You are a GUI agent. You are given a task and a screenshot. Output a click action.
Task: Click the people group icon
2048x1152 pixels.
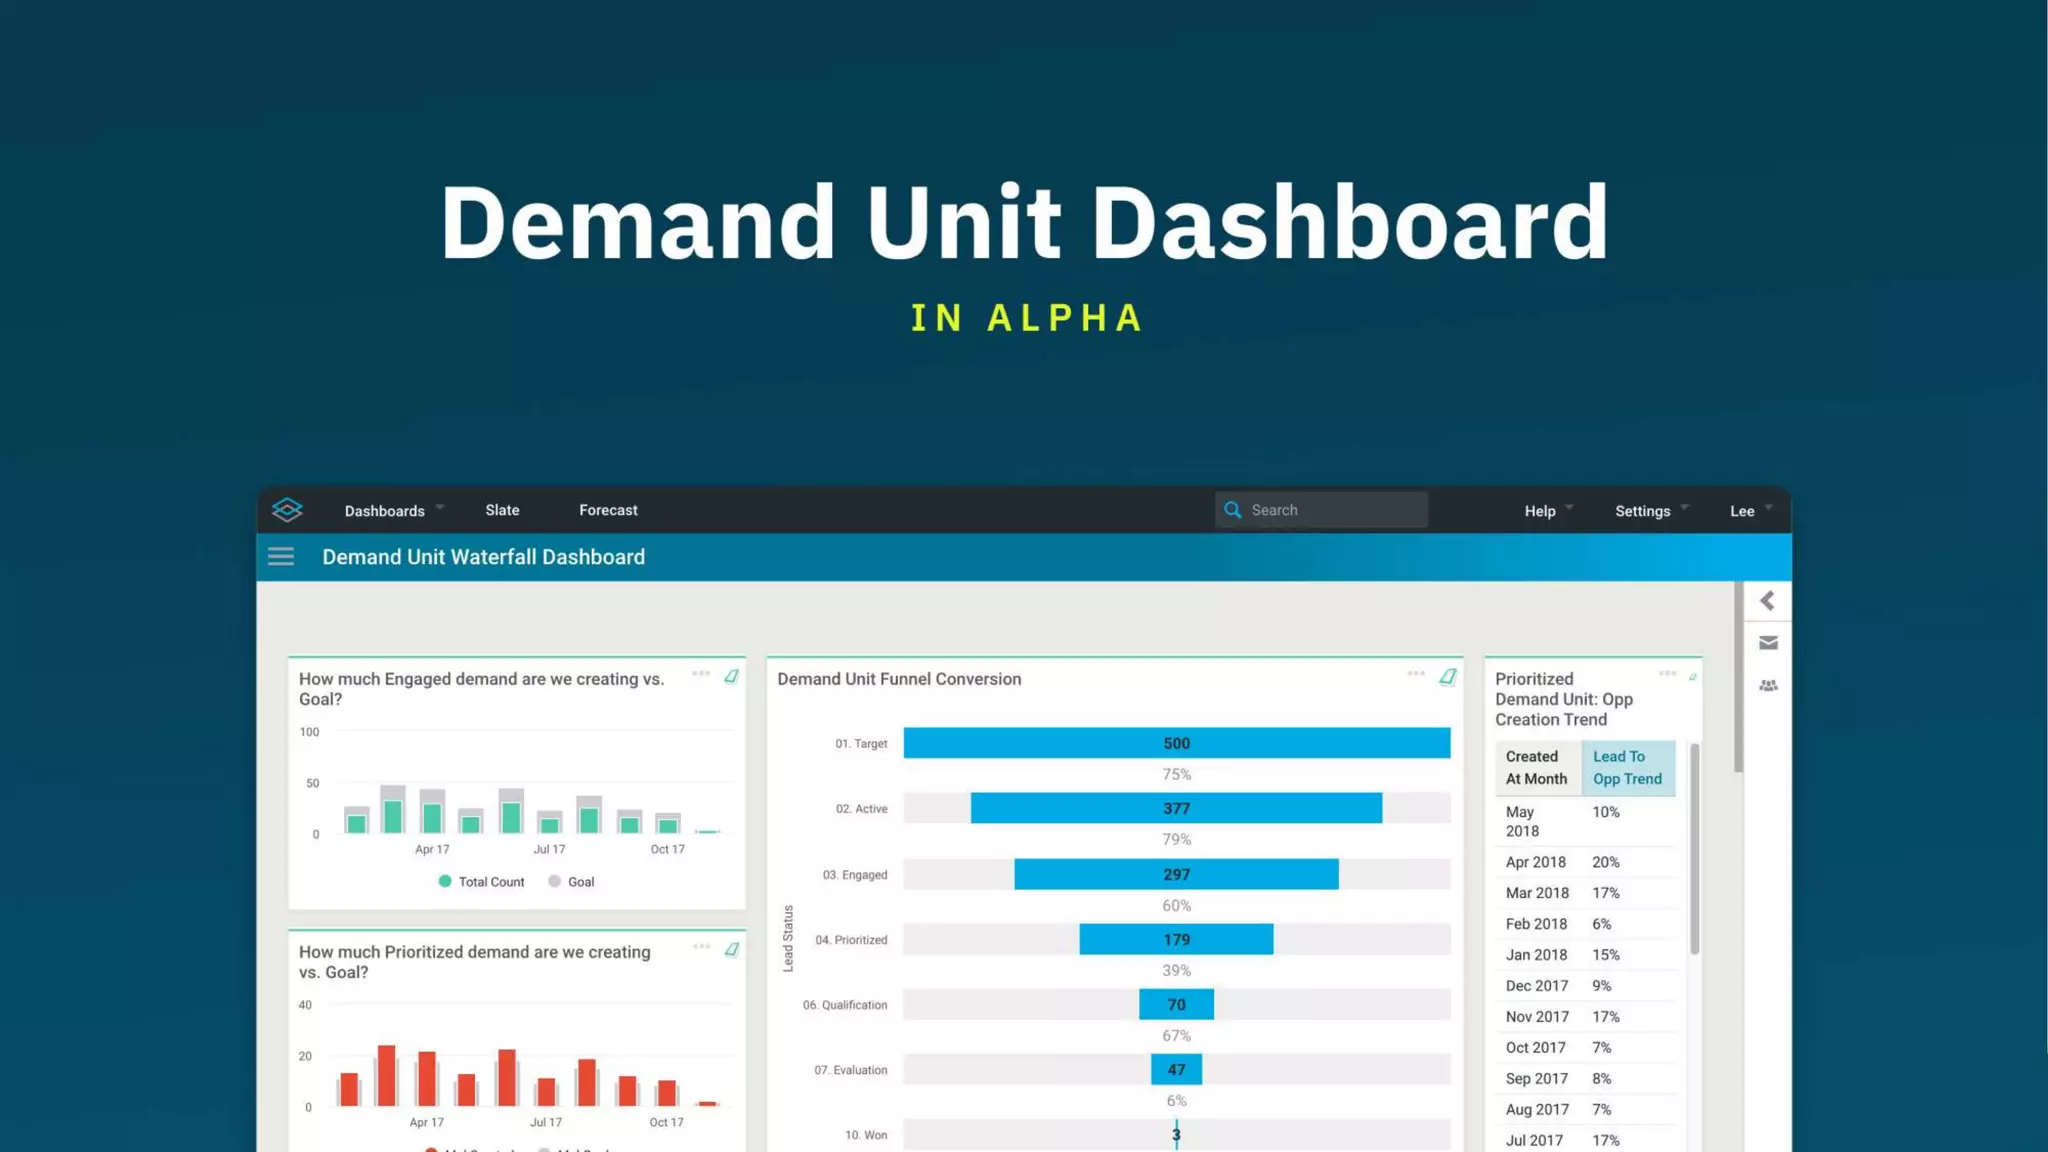pos(1768,686)
